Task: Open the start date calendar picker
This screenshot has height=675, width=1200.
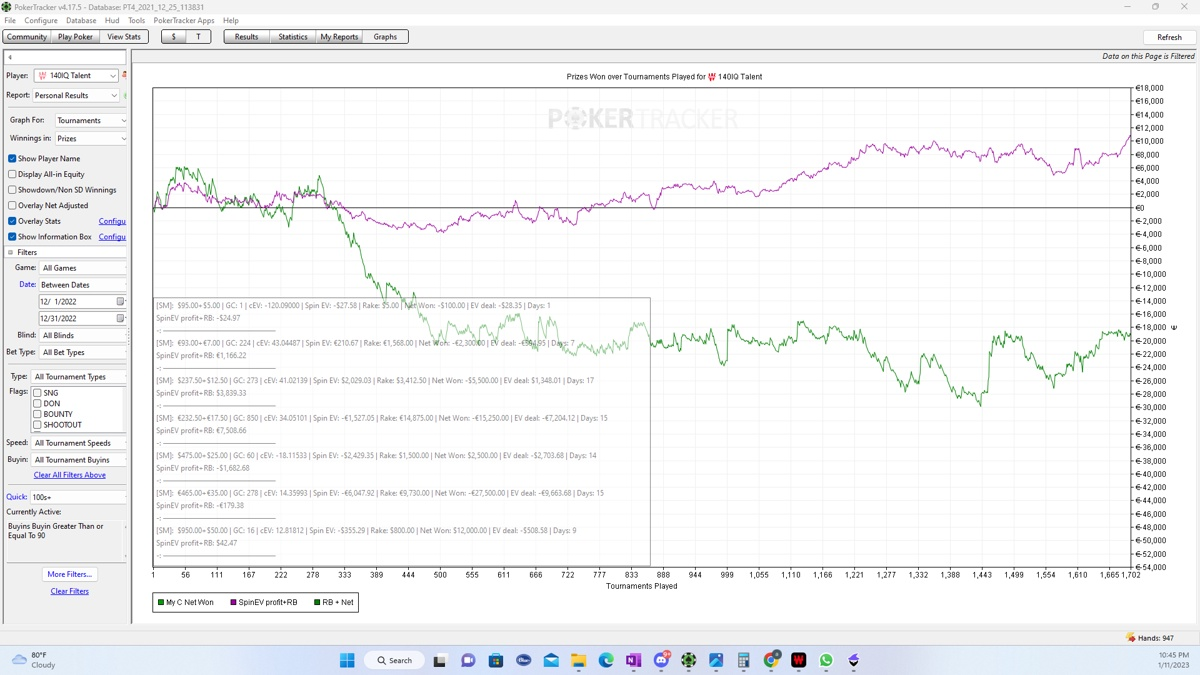Action: coord(121,302)
